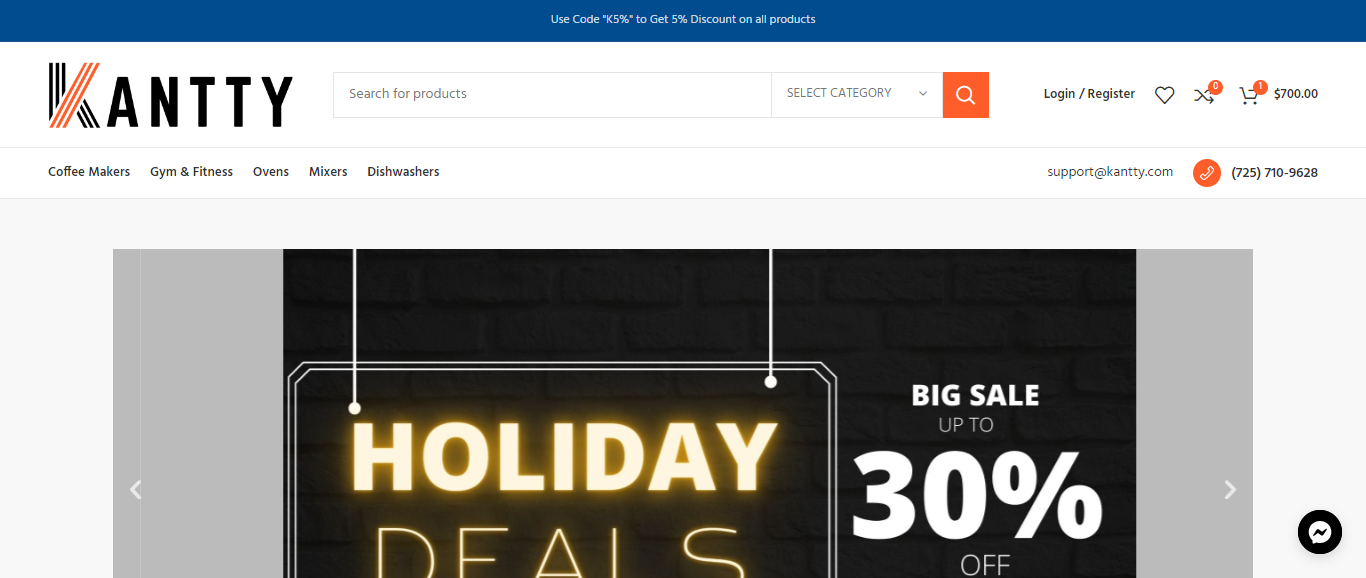Open the Gym & Fitness category
This screenshot has width=1366, height=578.
click(x=191, y=172)
